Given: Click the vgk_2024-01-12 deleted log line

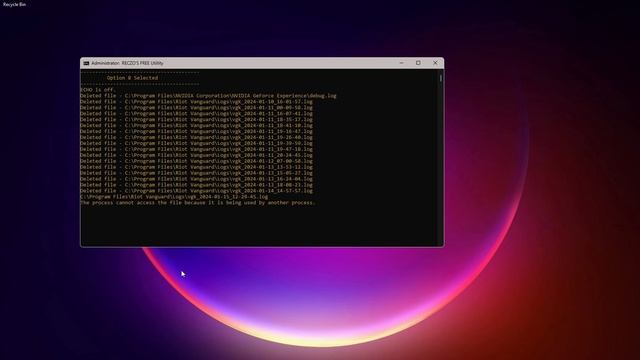Looking at the screenshot, I should [x=196, y=161].
